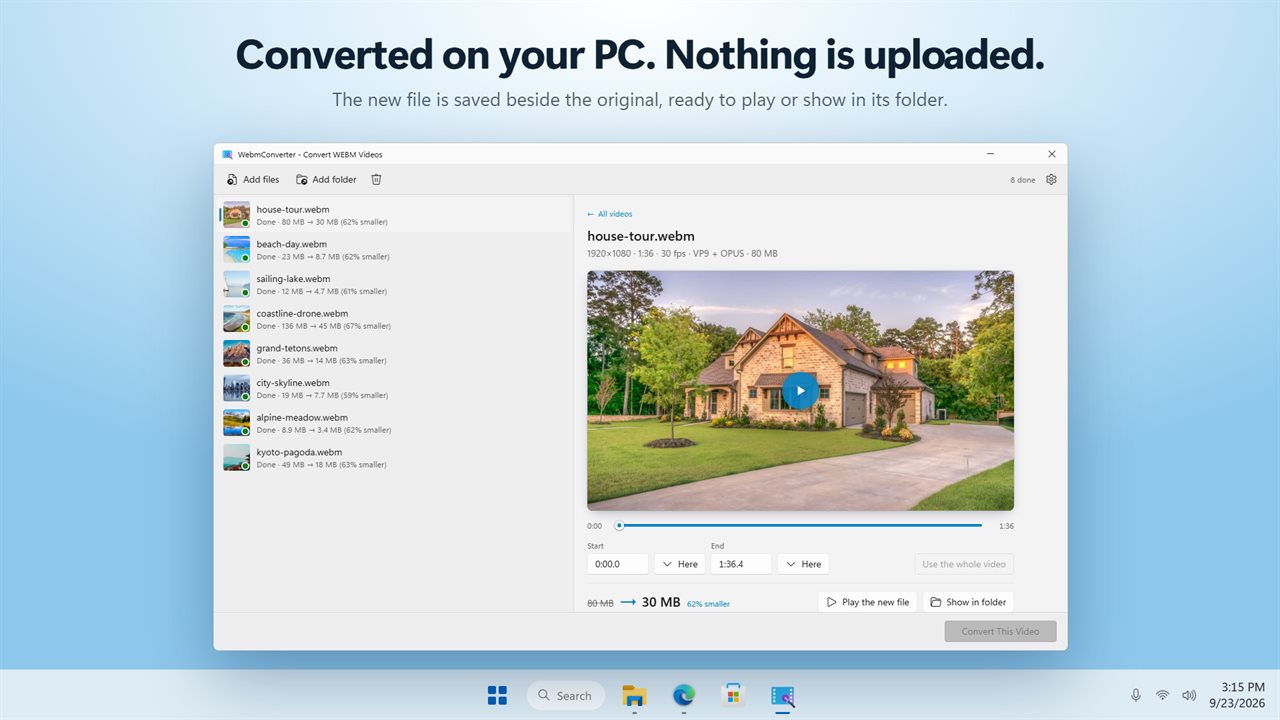The image size is (1280, 720).
Task: Click the volume speaker icon in tray
Action: tap(1189, 695)
